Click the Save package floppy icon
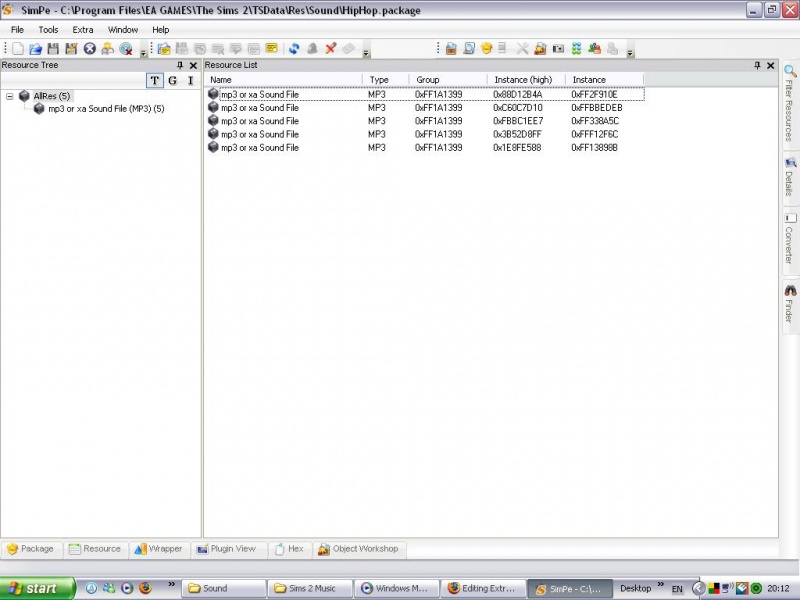The image size is (800, 600). (53, 48)
